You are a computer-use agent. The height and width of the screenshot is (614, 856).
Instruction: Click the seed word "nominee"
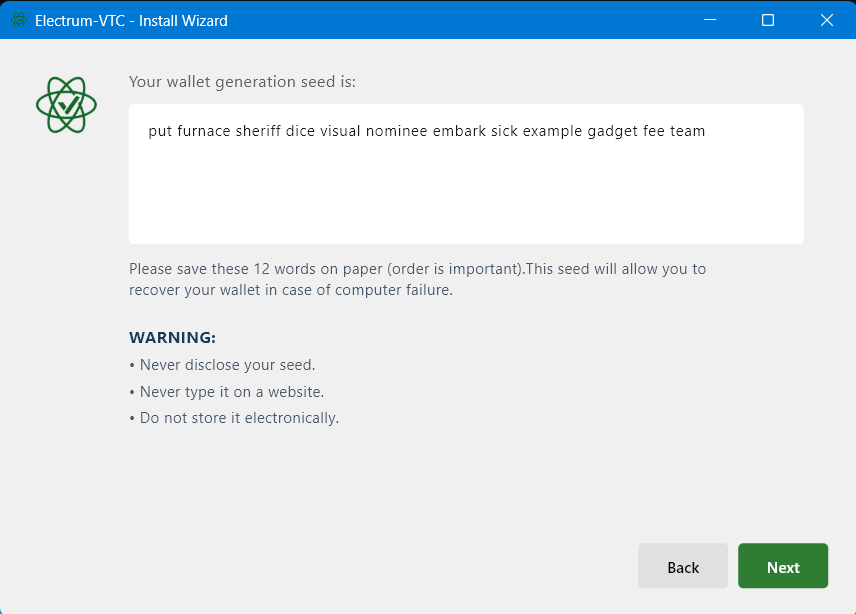[396, 131]
